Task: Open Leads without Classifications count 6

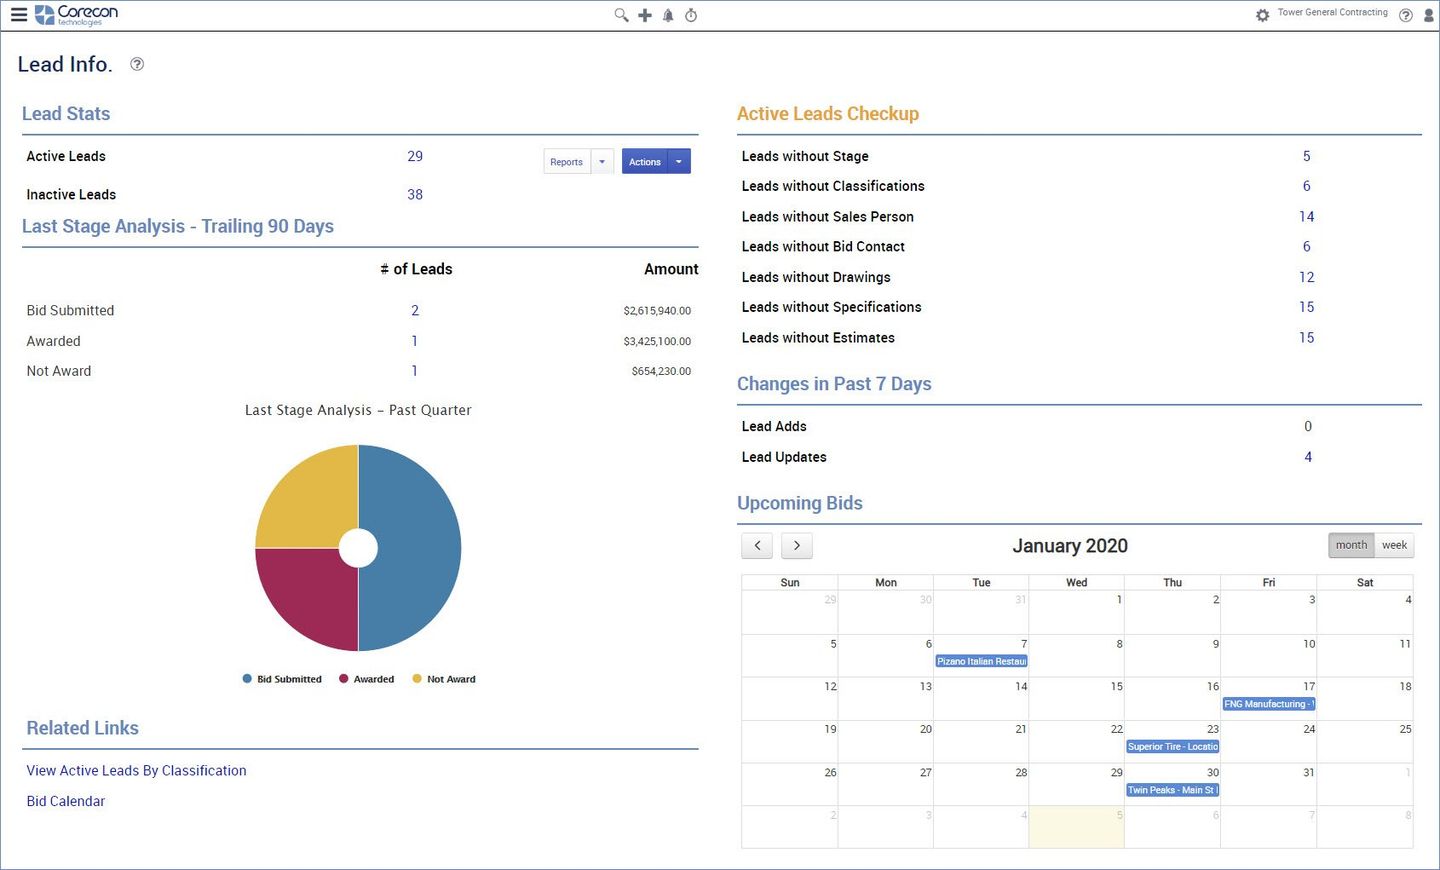Action: (1307, 186)
